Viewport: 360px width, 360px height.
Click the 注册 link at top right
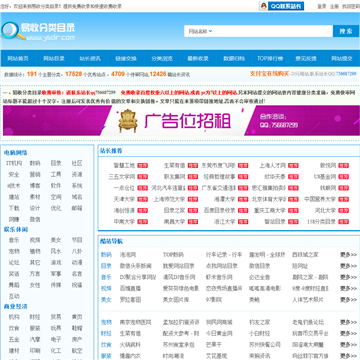[x=334, y=6]
